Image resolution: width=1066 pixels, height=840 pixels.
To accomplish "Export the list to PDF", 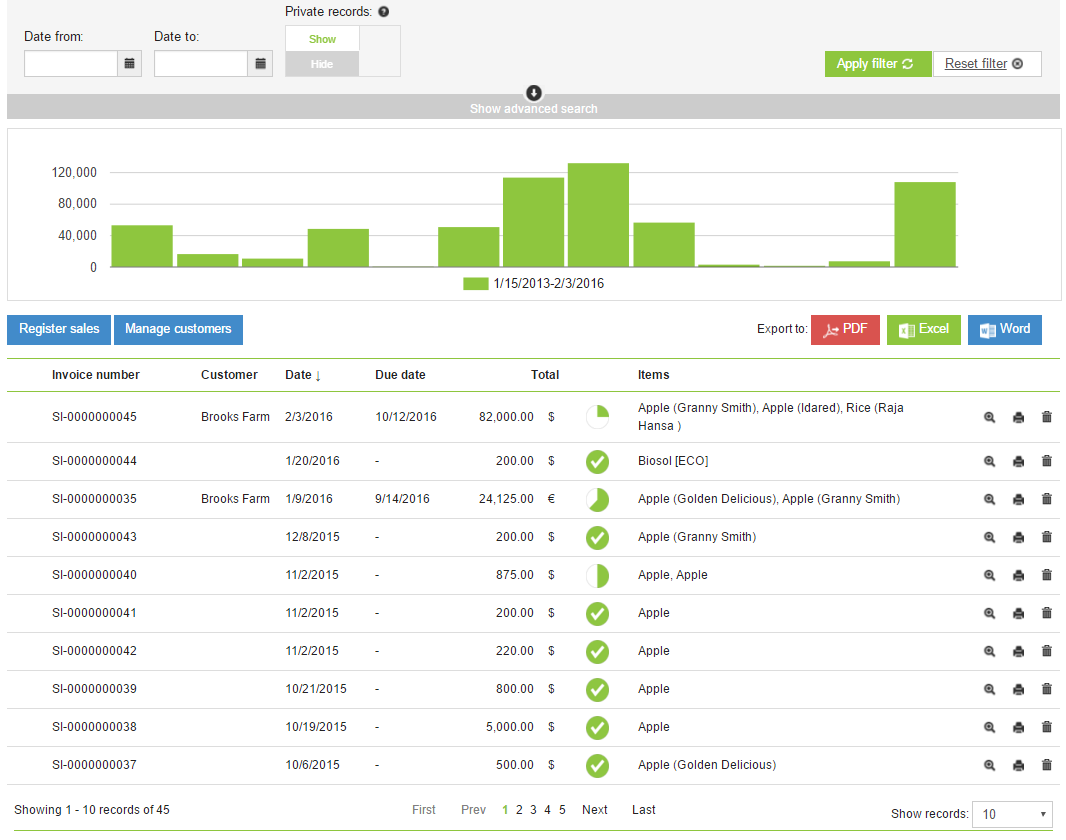I will pos(845,330).
